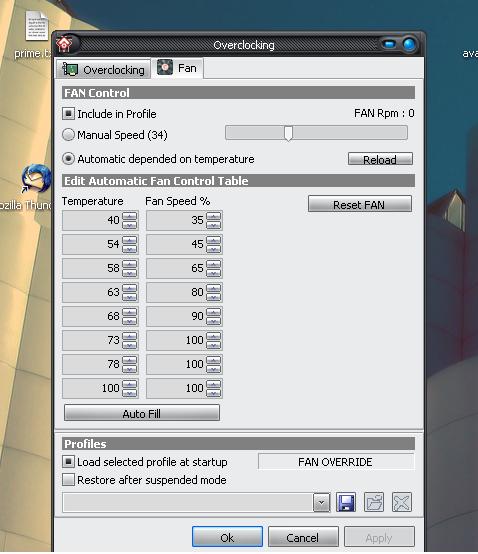This screenshot has height=554, width=478.
Task: Click the open profile folder icon
Action: click(x=374, y=502)
